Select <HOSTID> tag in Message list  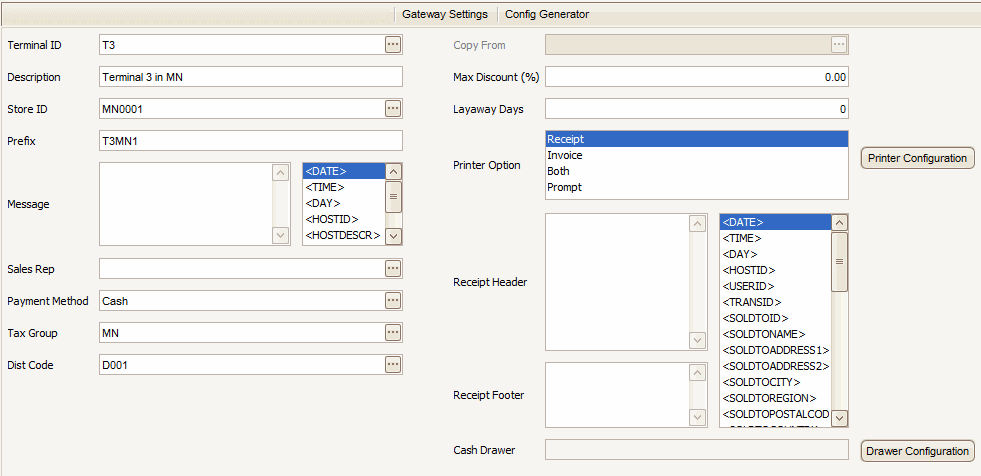click(x=332, y=219)
